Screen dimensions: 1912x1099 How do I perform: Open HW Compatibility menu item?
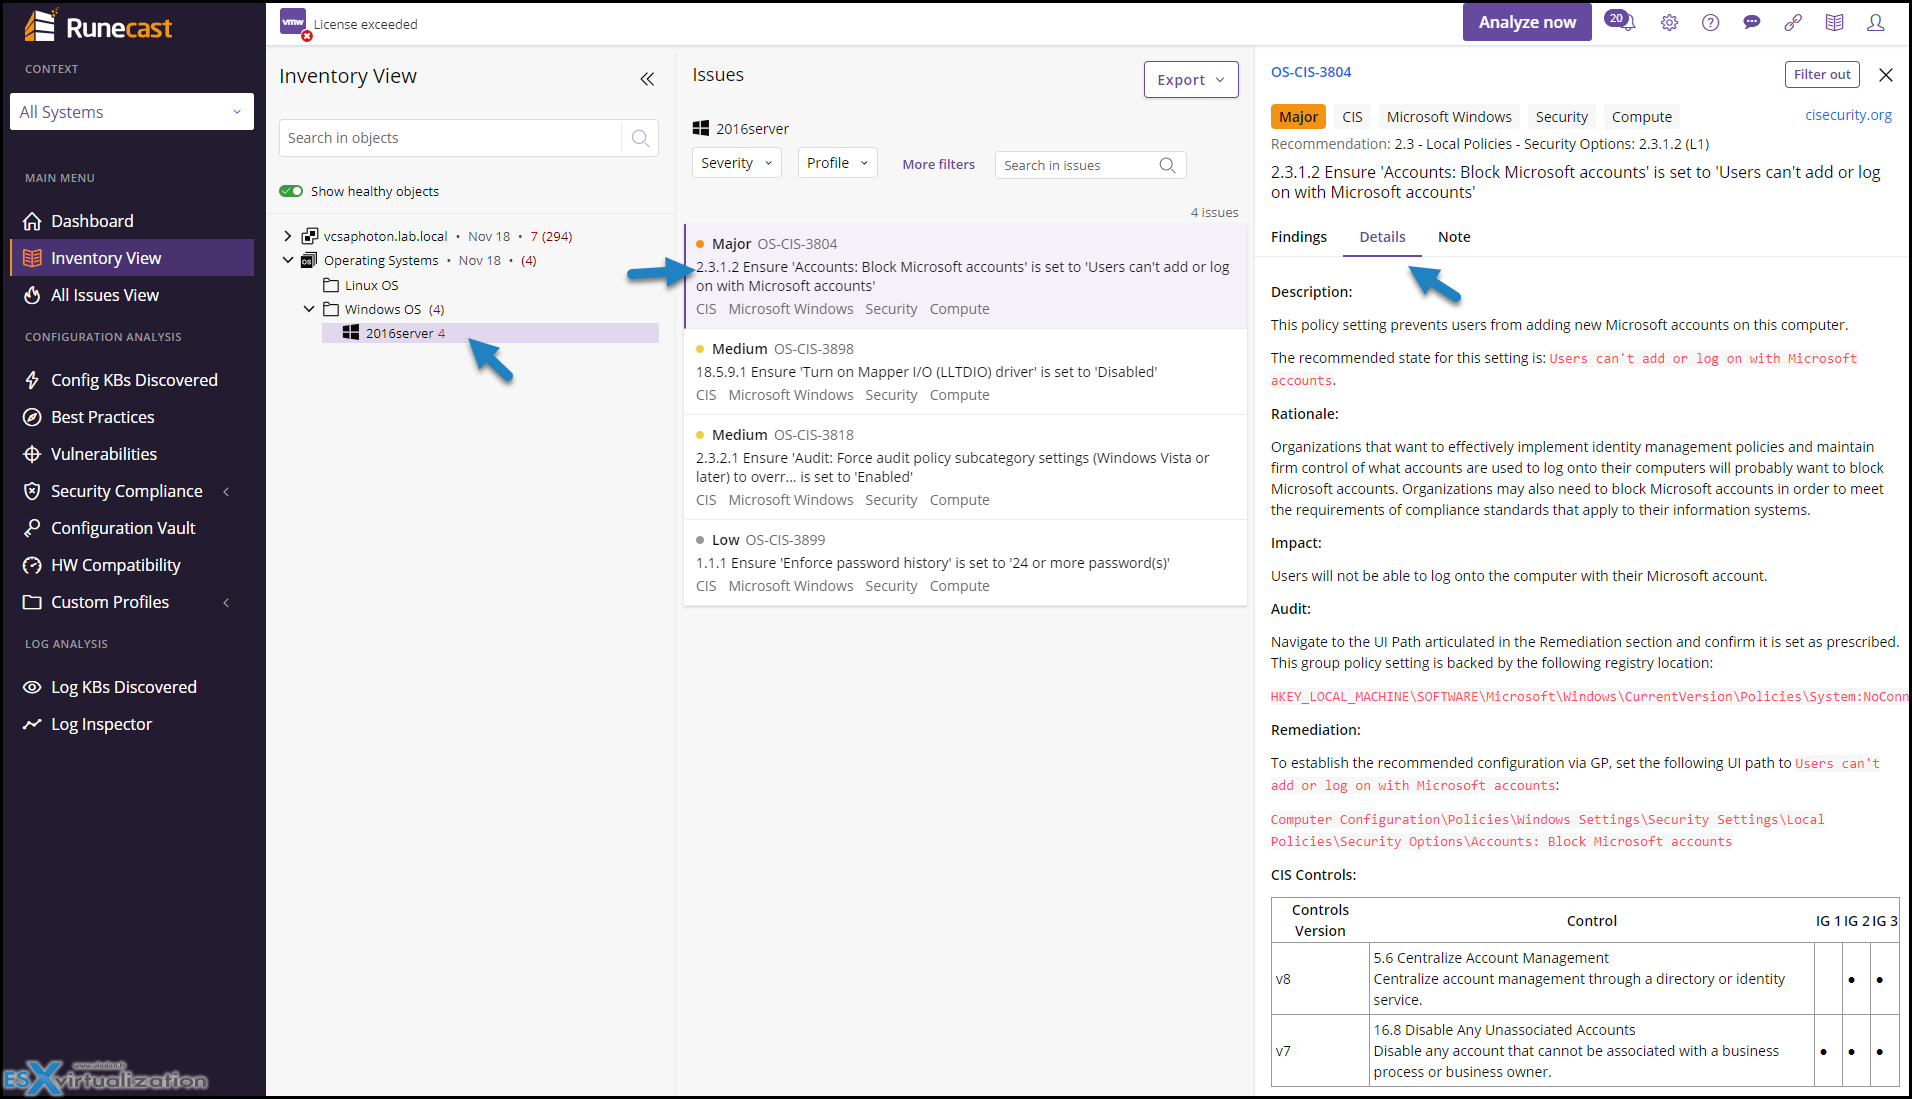point(132,565)
